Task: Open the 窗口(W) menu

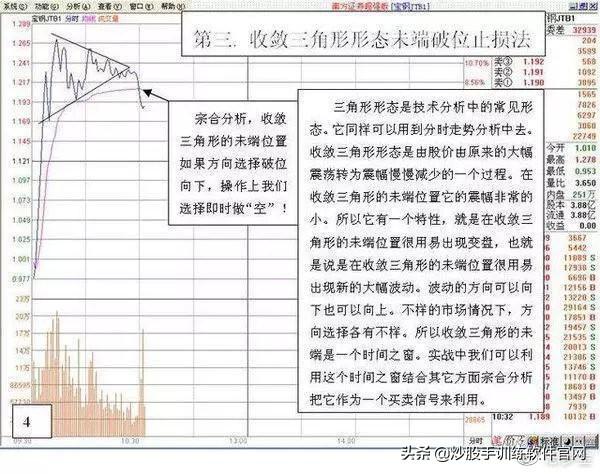Action: [x=141, y=6]
